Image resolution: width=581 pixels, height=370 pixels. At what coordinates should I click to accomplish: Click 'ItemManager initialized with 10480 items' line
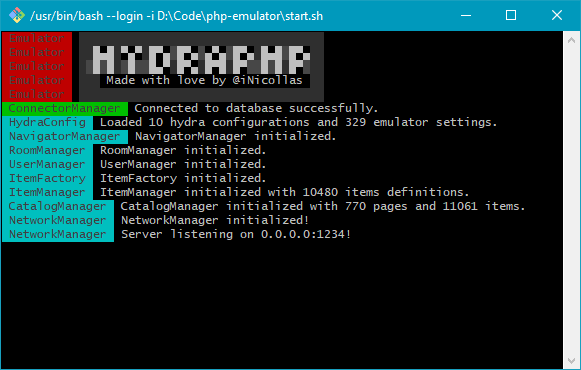pos(285,193)
